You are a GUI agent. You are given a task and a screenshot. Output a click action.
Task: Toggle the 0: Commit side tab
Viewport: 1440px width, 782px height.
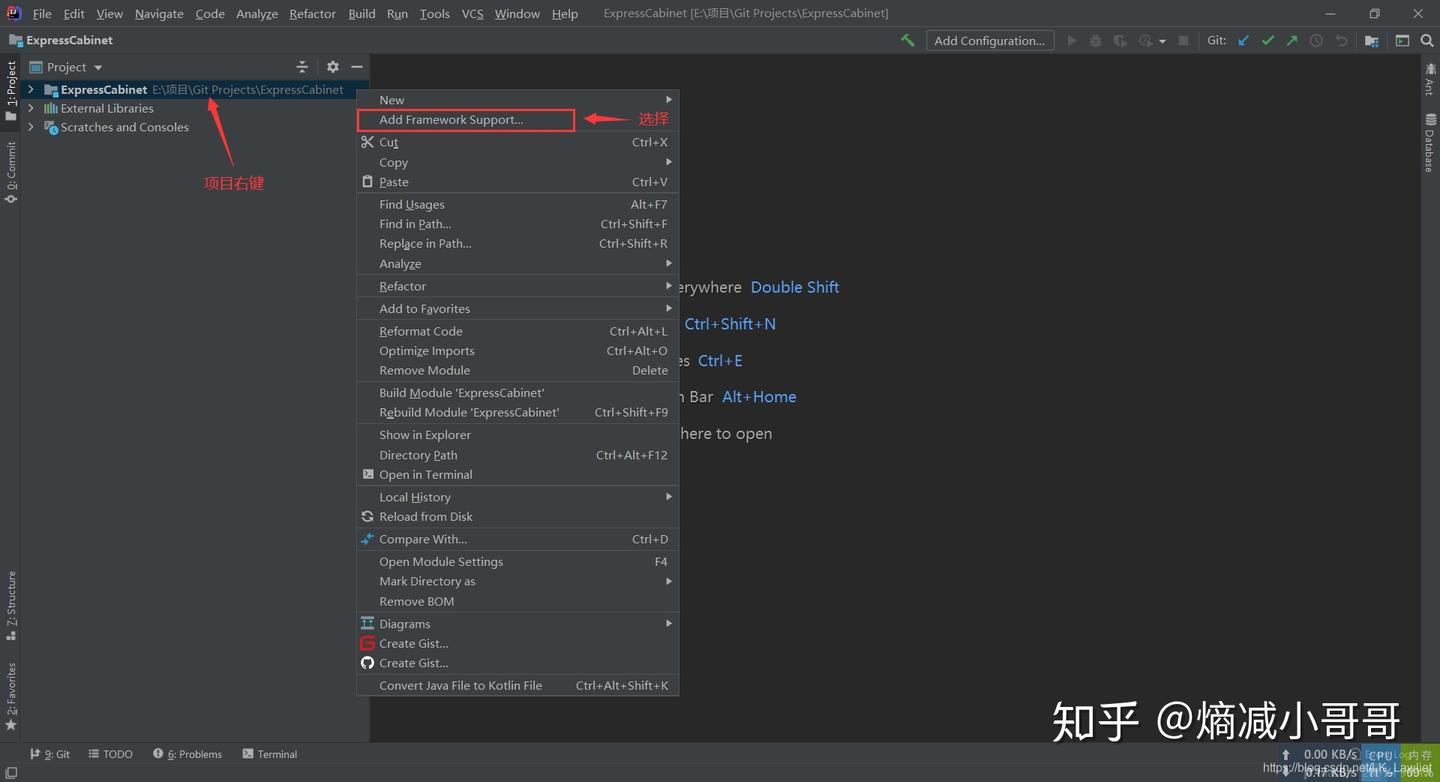click(x=11, y=172)
